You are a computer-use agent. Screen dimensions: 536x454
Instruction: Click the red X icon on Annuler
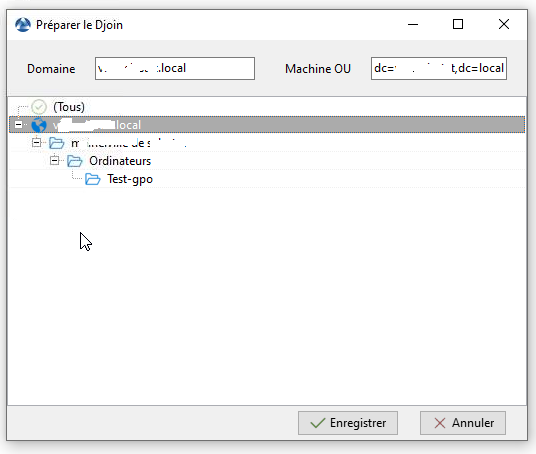pyautogui.click(x=440, y=423)
